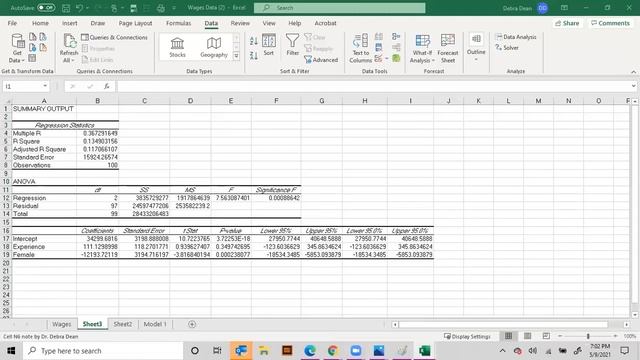Open Customize Quick Access Toolbar dropdown

coord(174,8)
